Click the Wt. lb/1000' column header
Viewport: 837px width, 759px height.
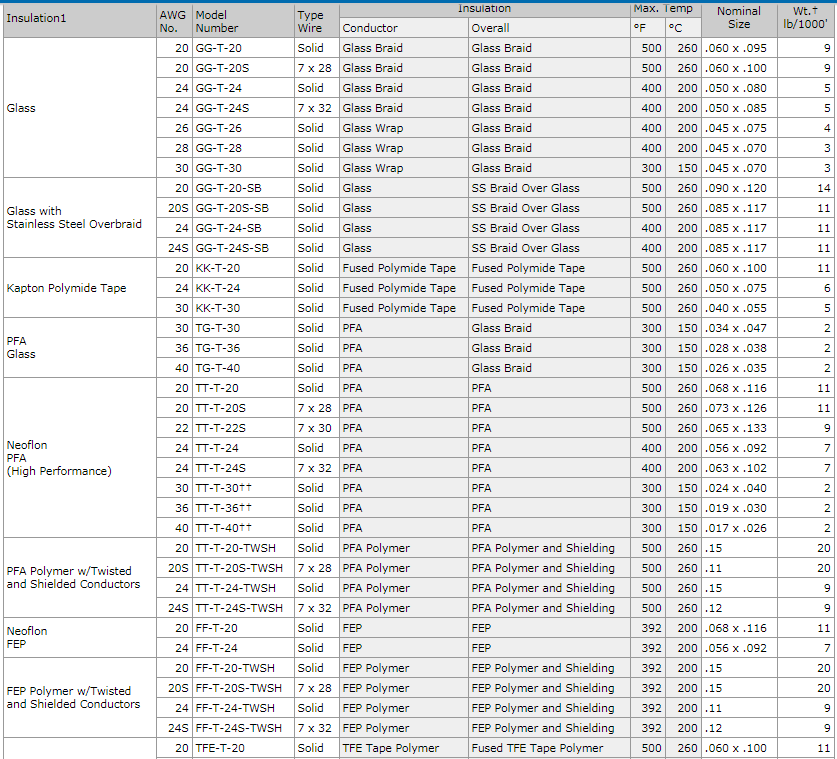click(806, 19)
